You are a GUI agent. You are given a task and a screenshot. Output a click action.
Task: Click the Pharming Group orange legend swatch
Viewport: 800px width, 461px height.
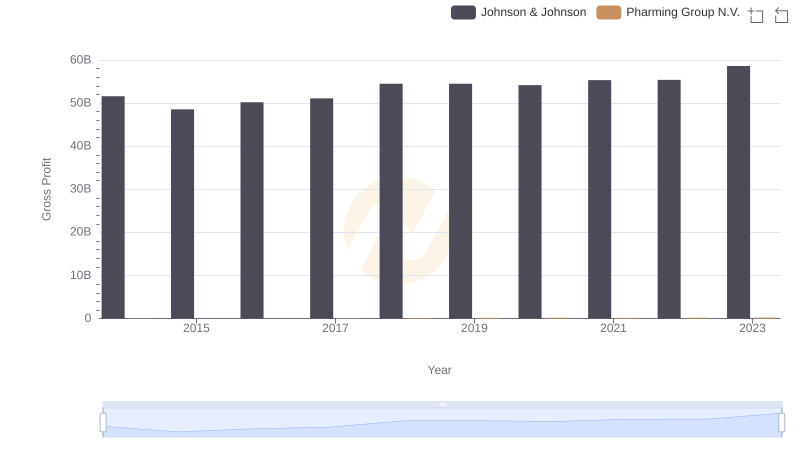(x=609, y=12)
